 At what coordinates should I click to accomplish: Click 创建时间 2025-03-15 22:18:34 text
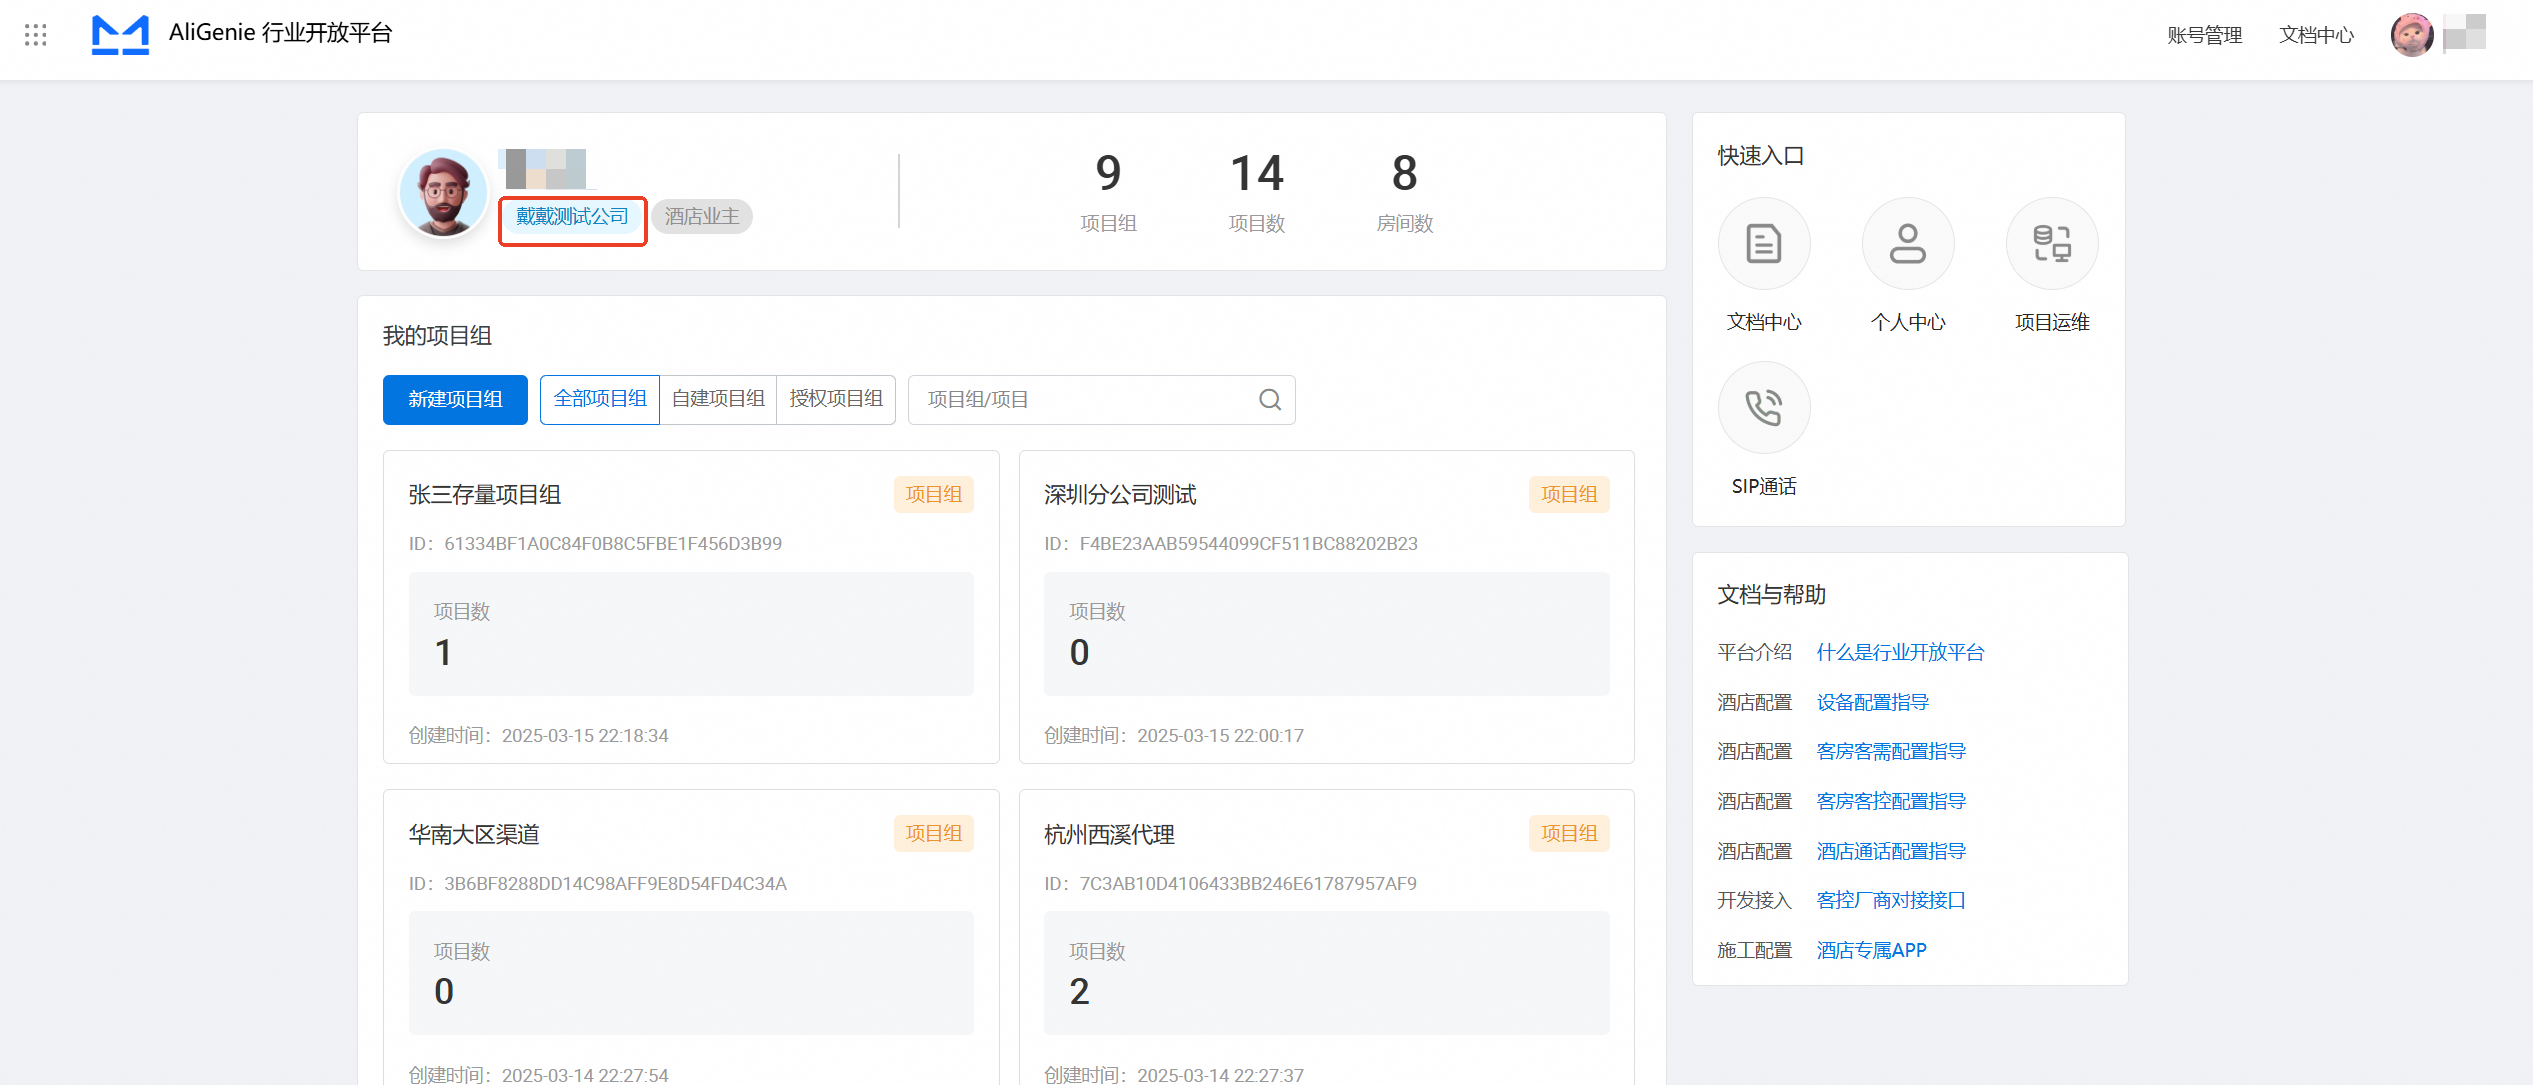[x=538, y=735]
